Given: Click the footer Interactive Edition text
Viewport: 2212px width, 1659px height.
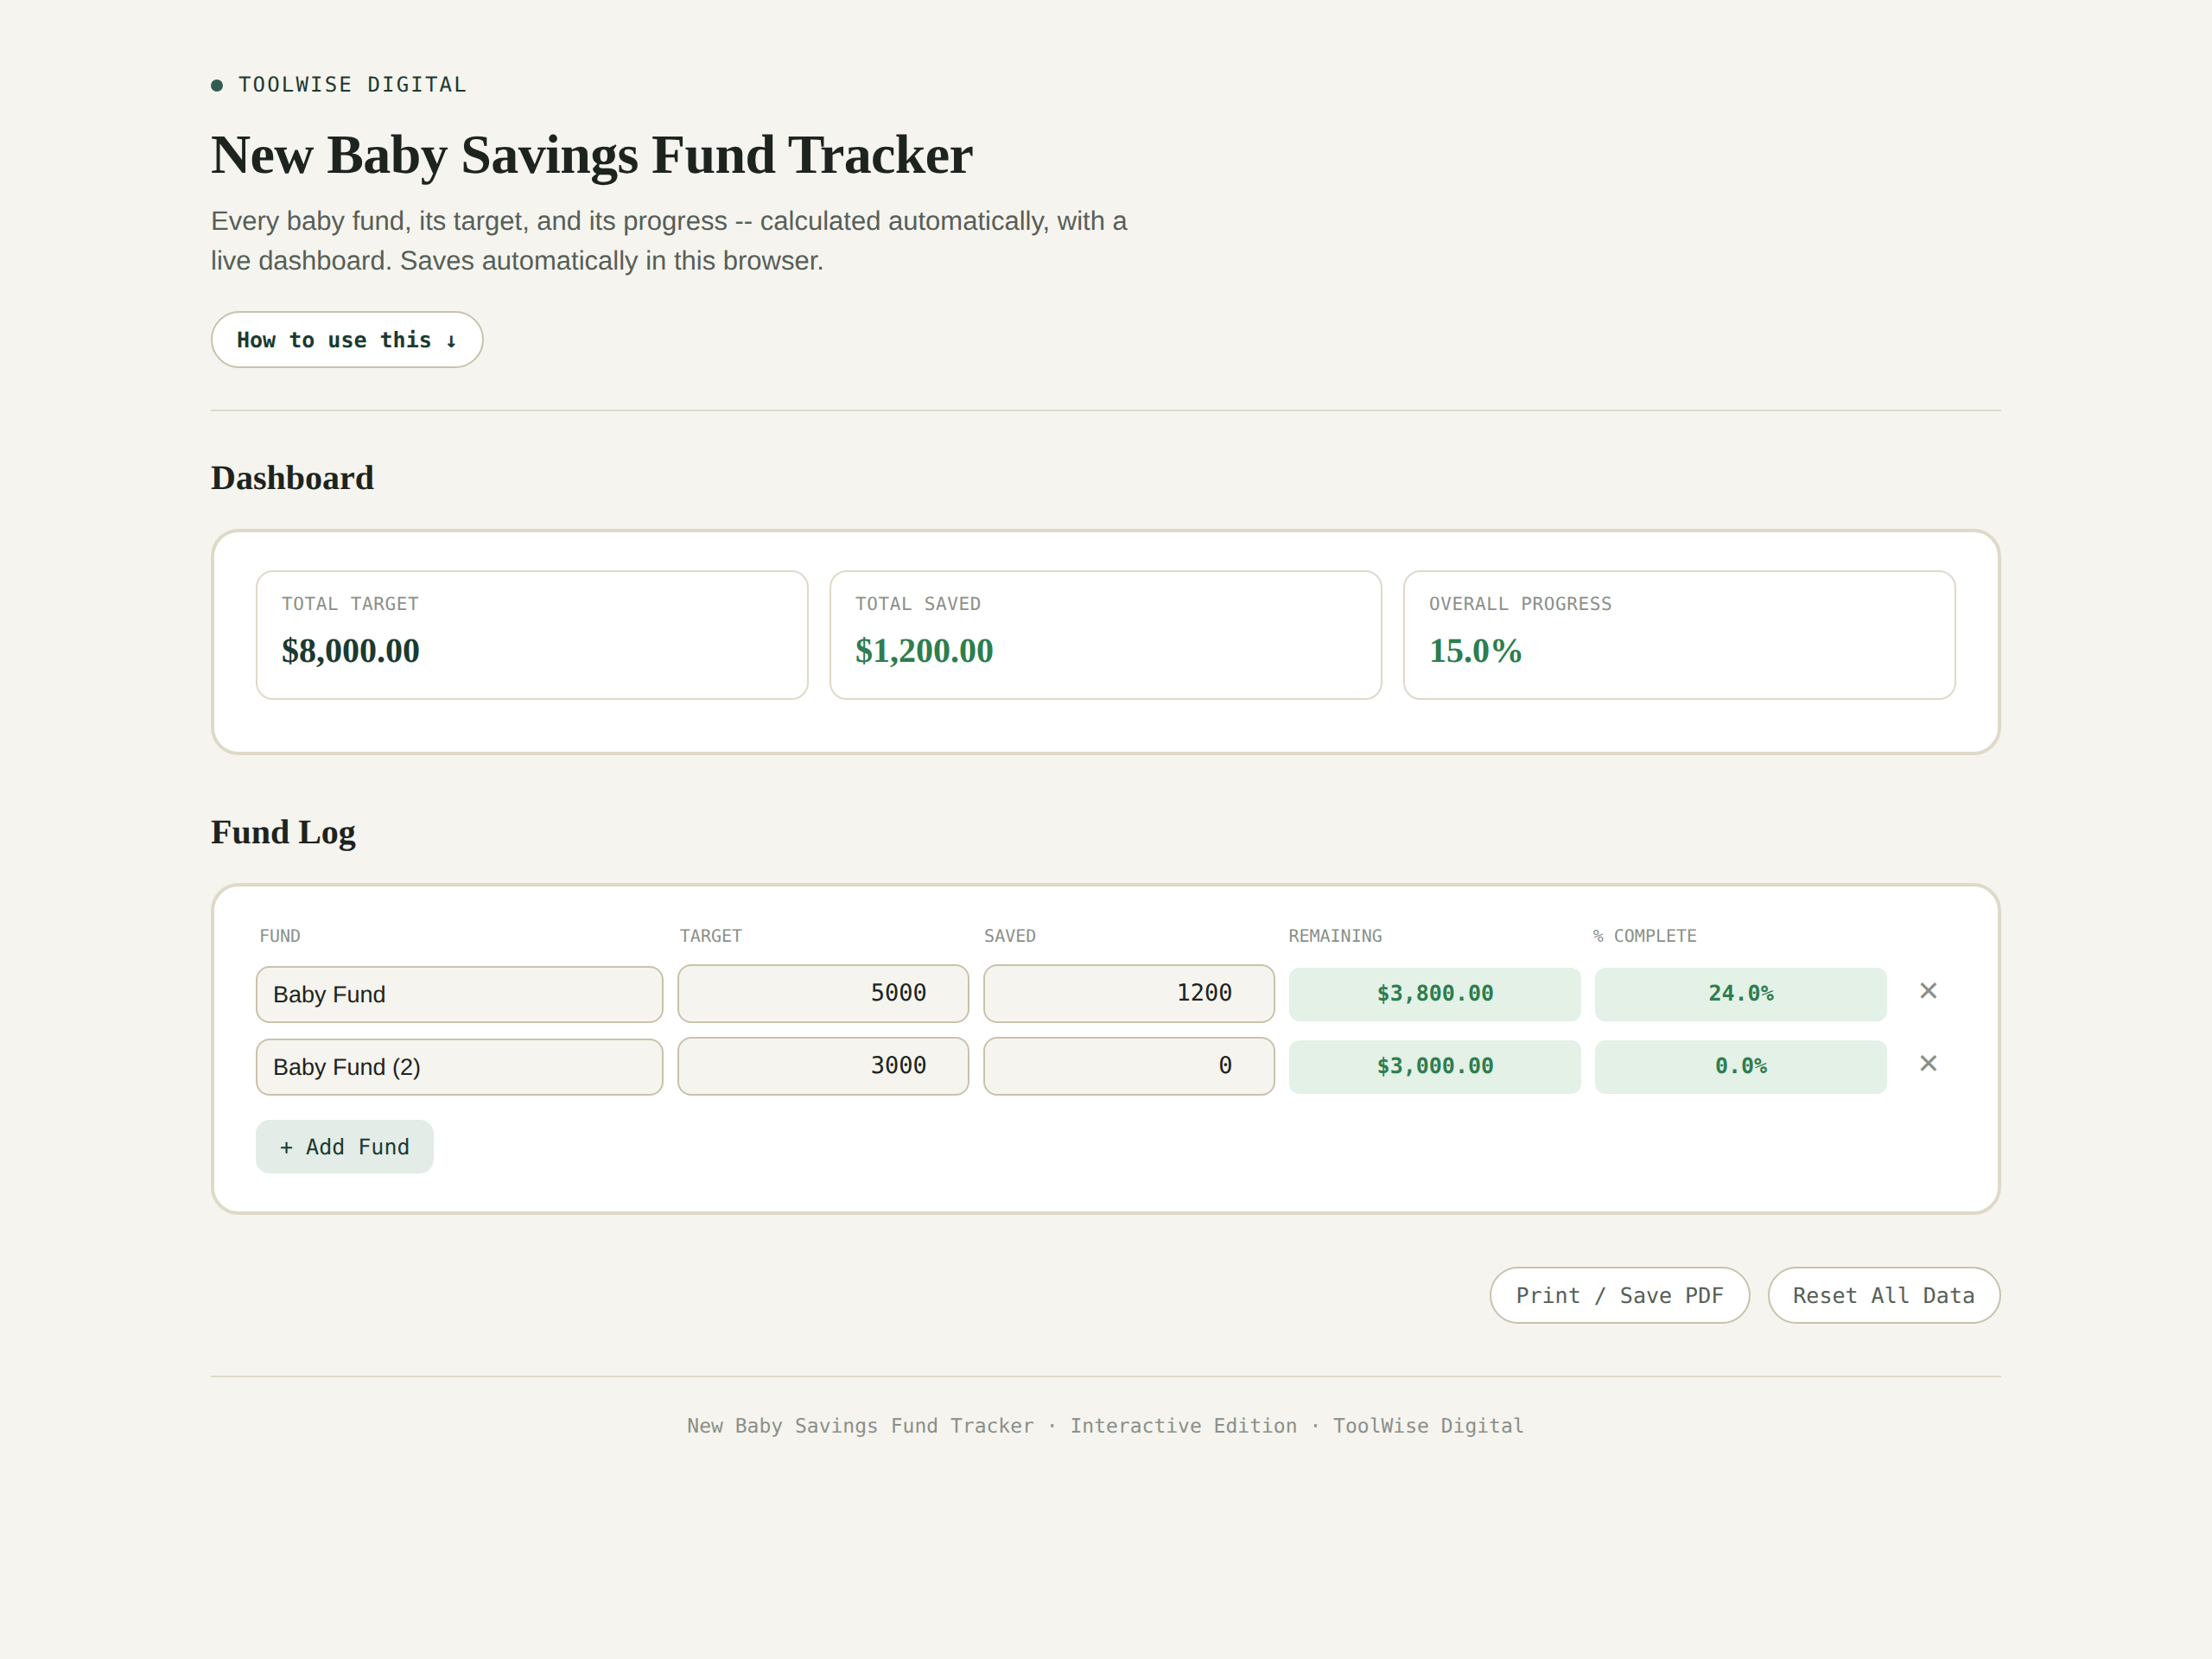Looking at the screenshot, I should pyautogui.click(x=1183, y=1426).
